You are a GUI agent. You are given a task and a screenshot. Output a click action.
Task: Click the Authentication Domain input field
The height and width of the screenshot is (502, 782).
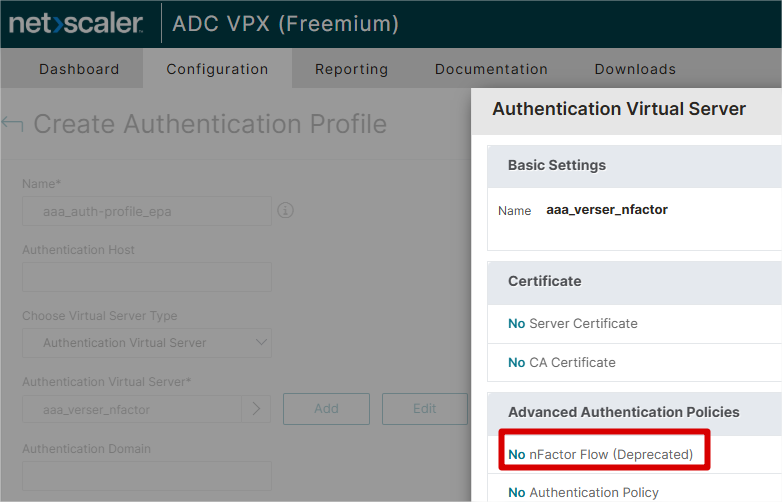147,476
